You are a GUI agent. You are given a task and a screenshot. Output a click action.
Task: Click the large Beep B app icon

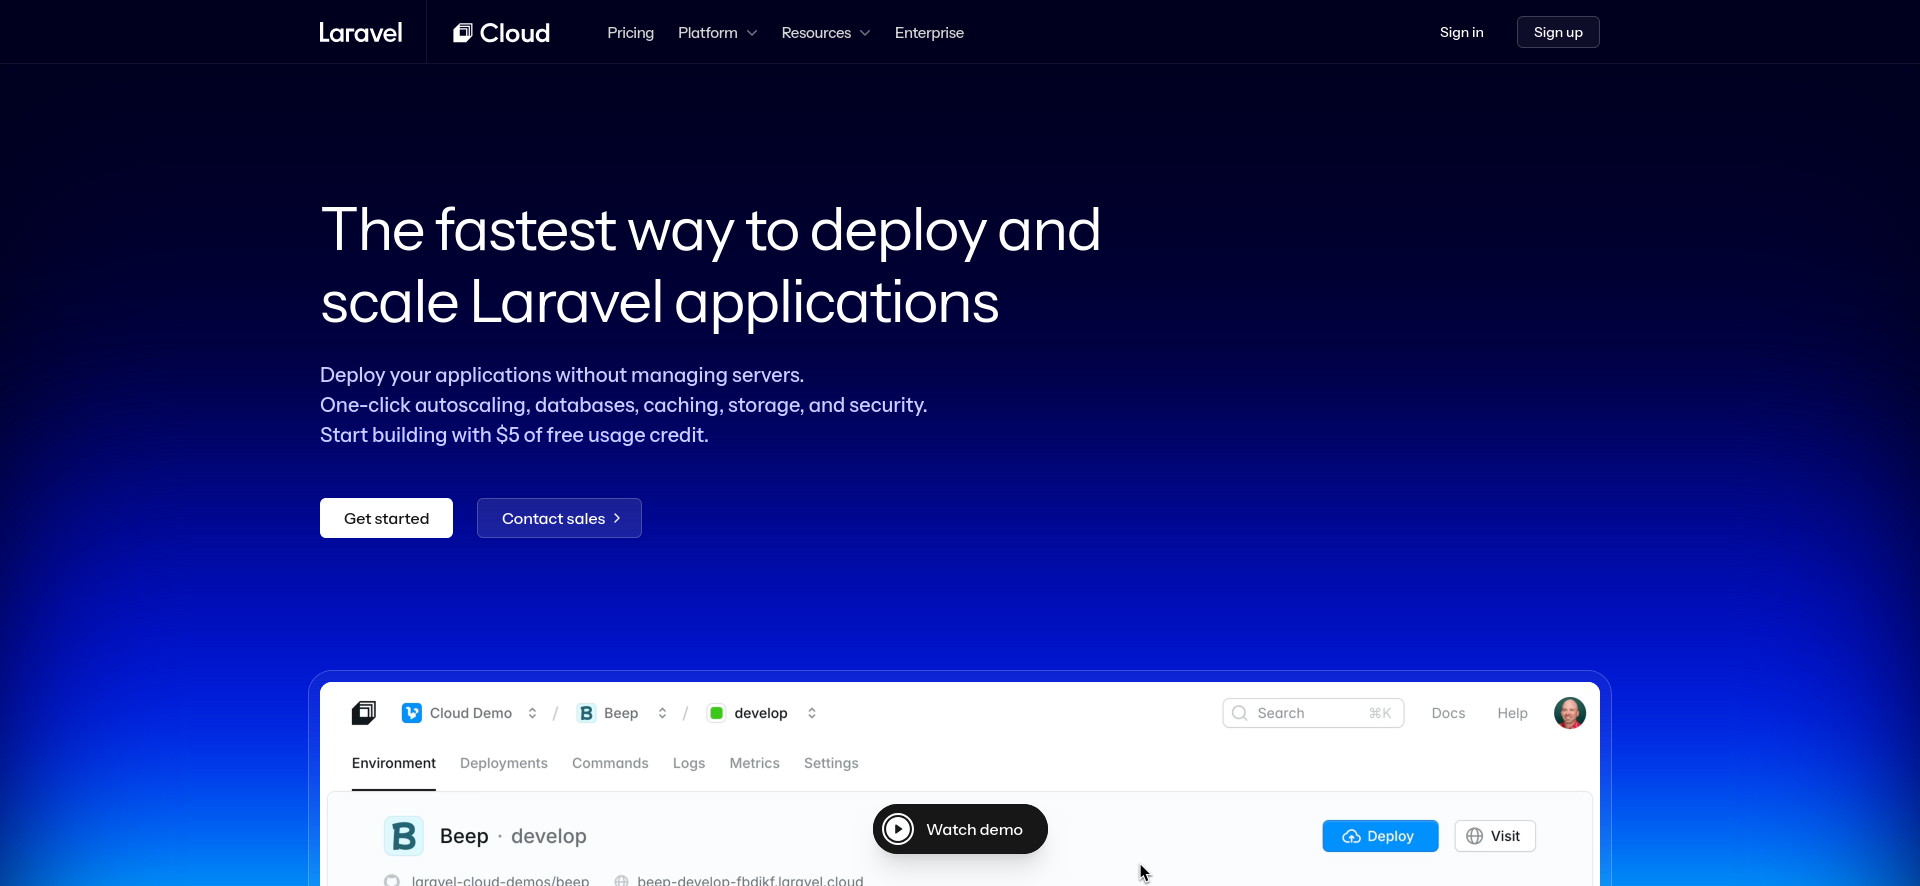[404, 836]
